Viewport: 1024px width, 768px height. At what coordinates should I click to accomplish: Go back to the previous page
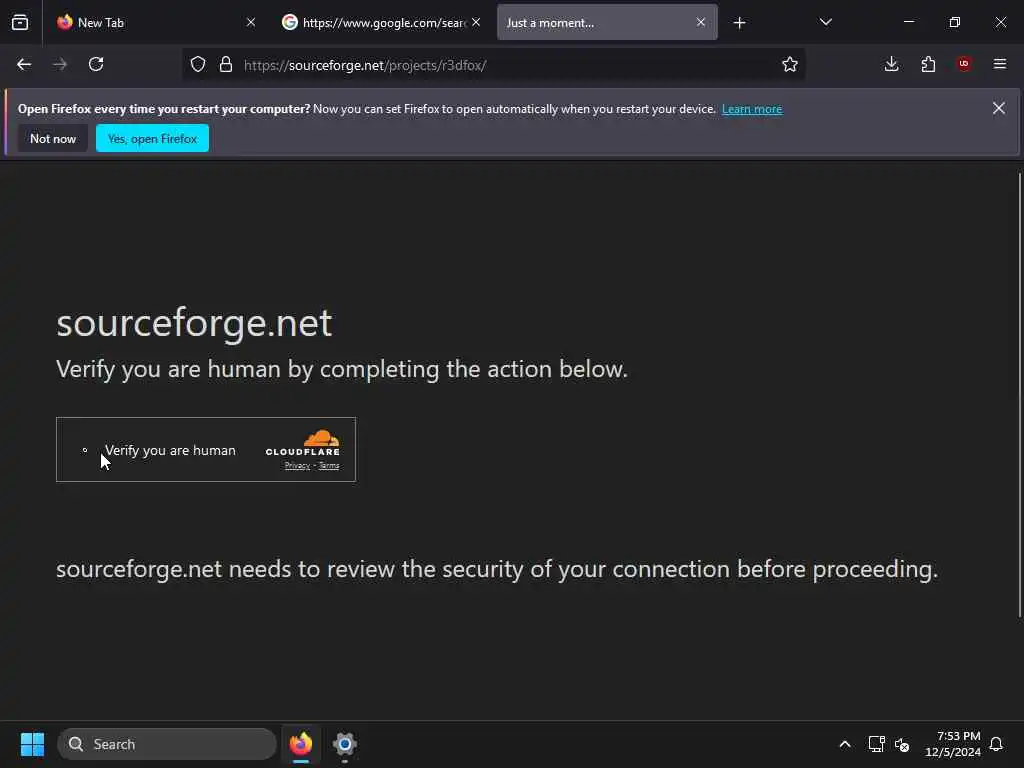click(24, 65)
